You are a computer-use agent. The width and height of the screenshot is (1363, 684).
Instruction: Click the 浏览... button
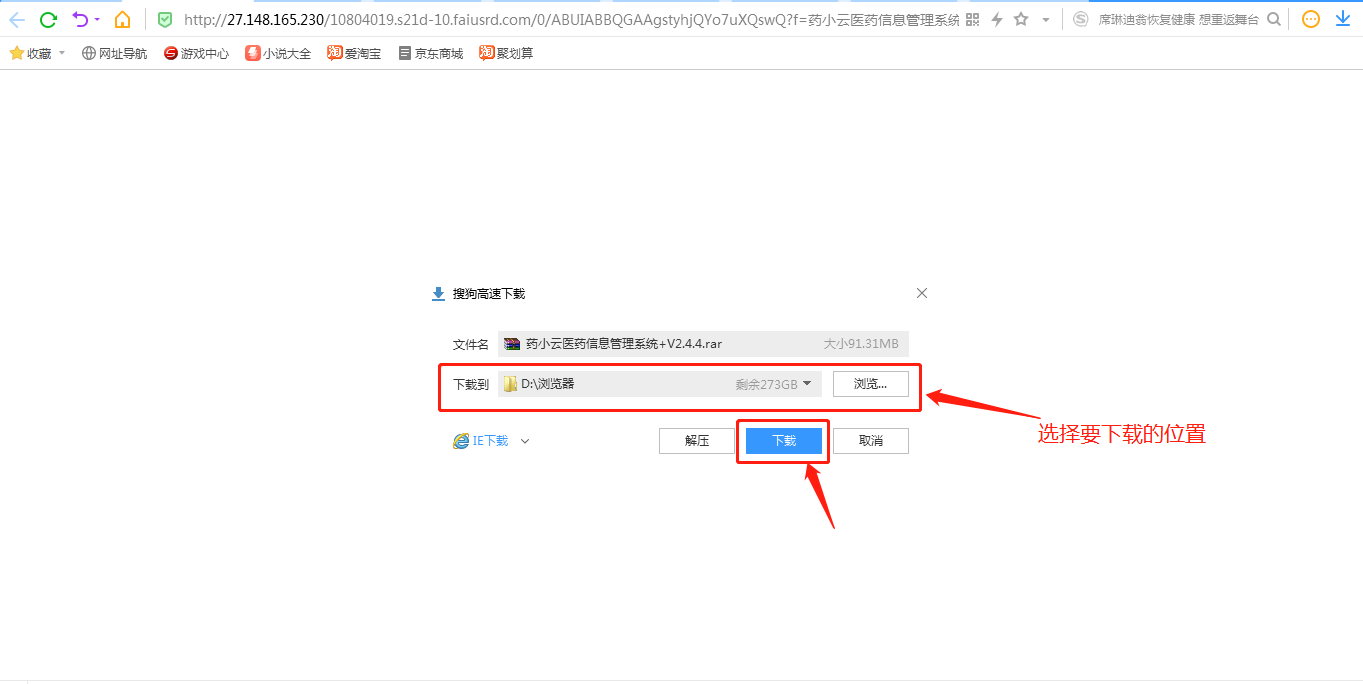(x=871, y=384)
